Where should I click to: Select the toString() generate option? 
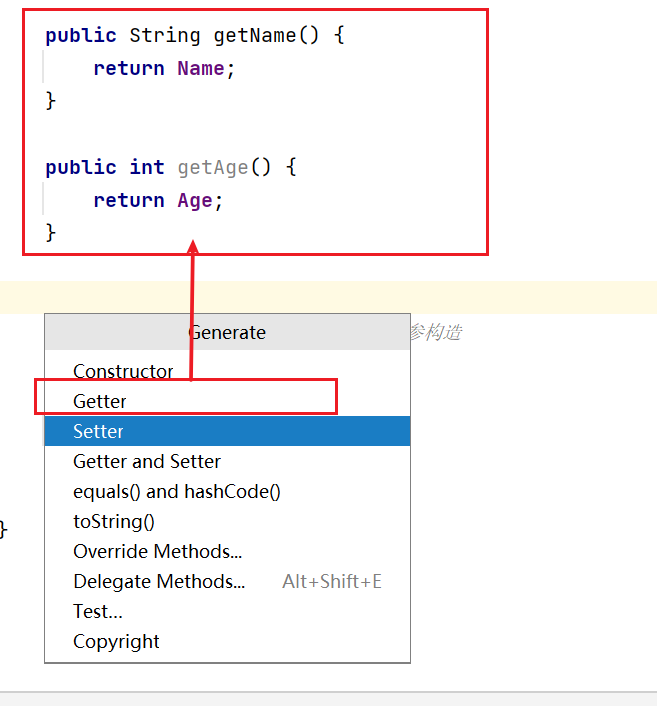[x=227, y=521]
